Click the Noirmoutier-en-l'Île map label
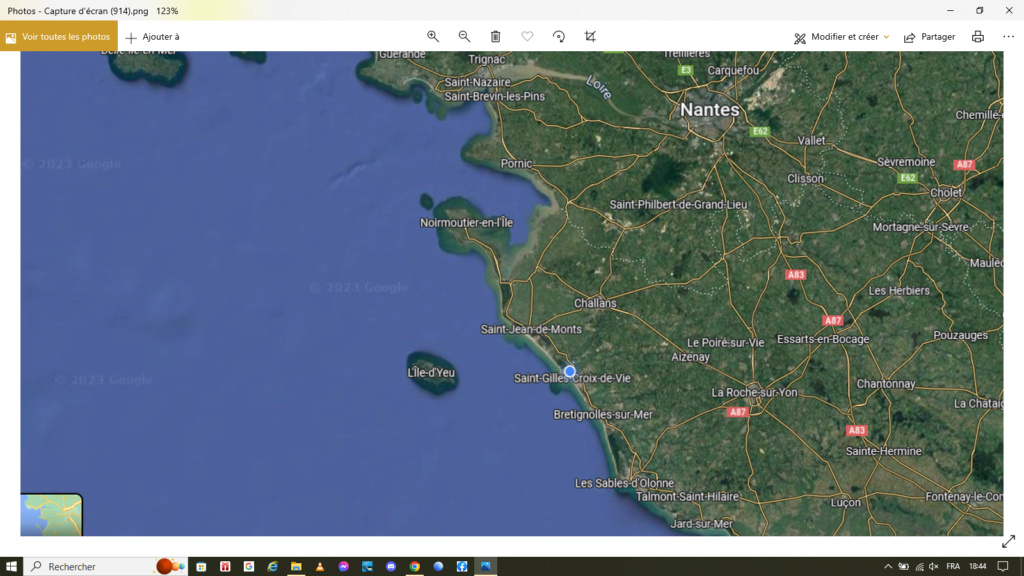The image size is (1024, 576). pos(466,223)
